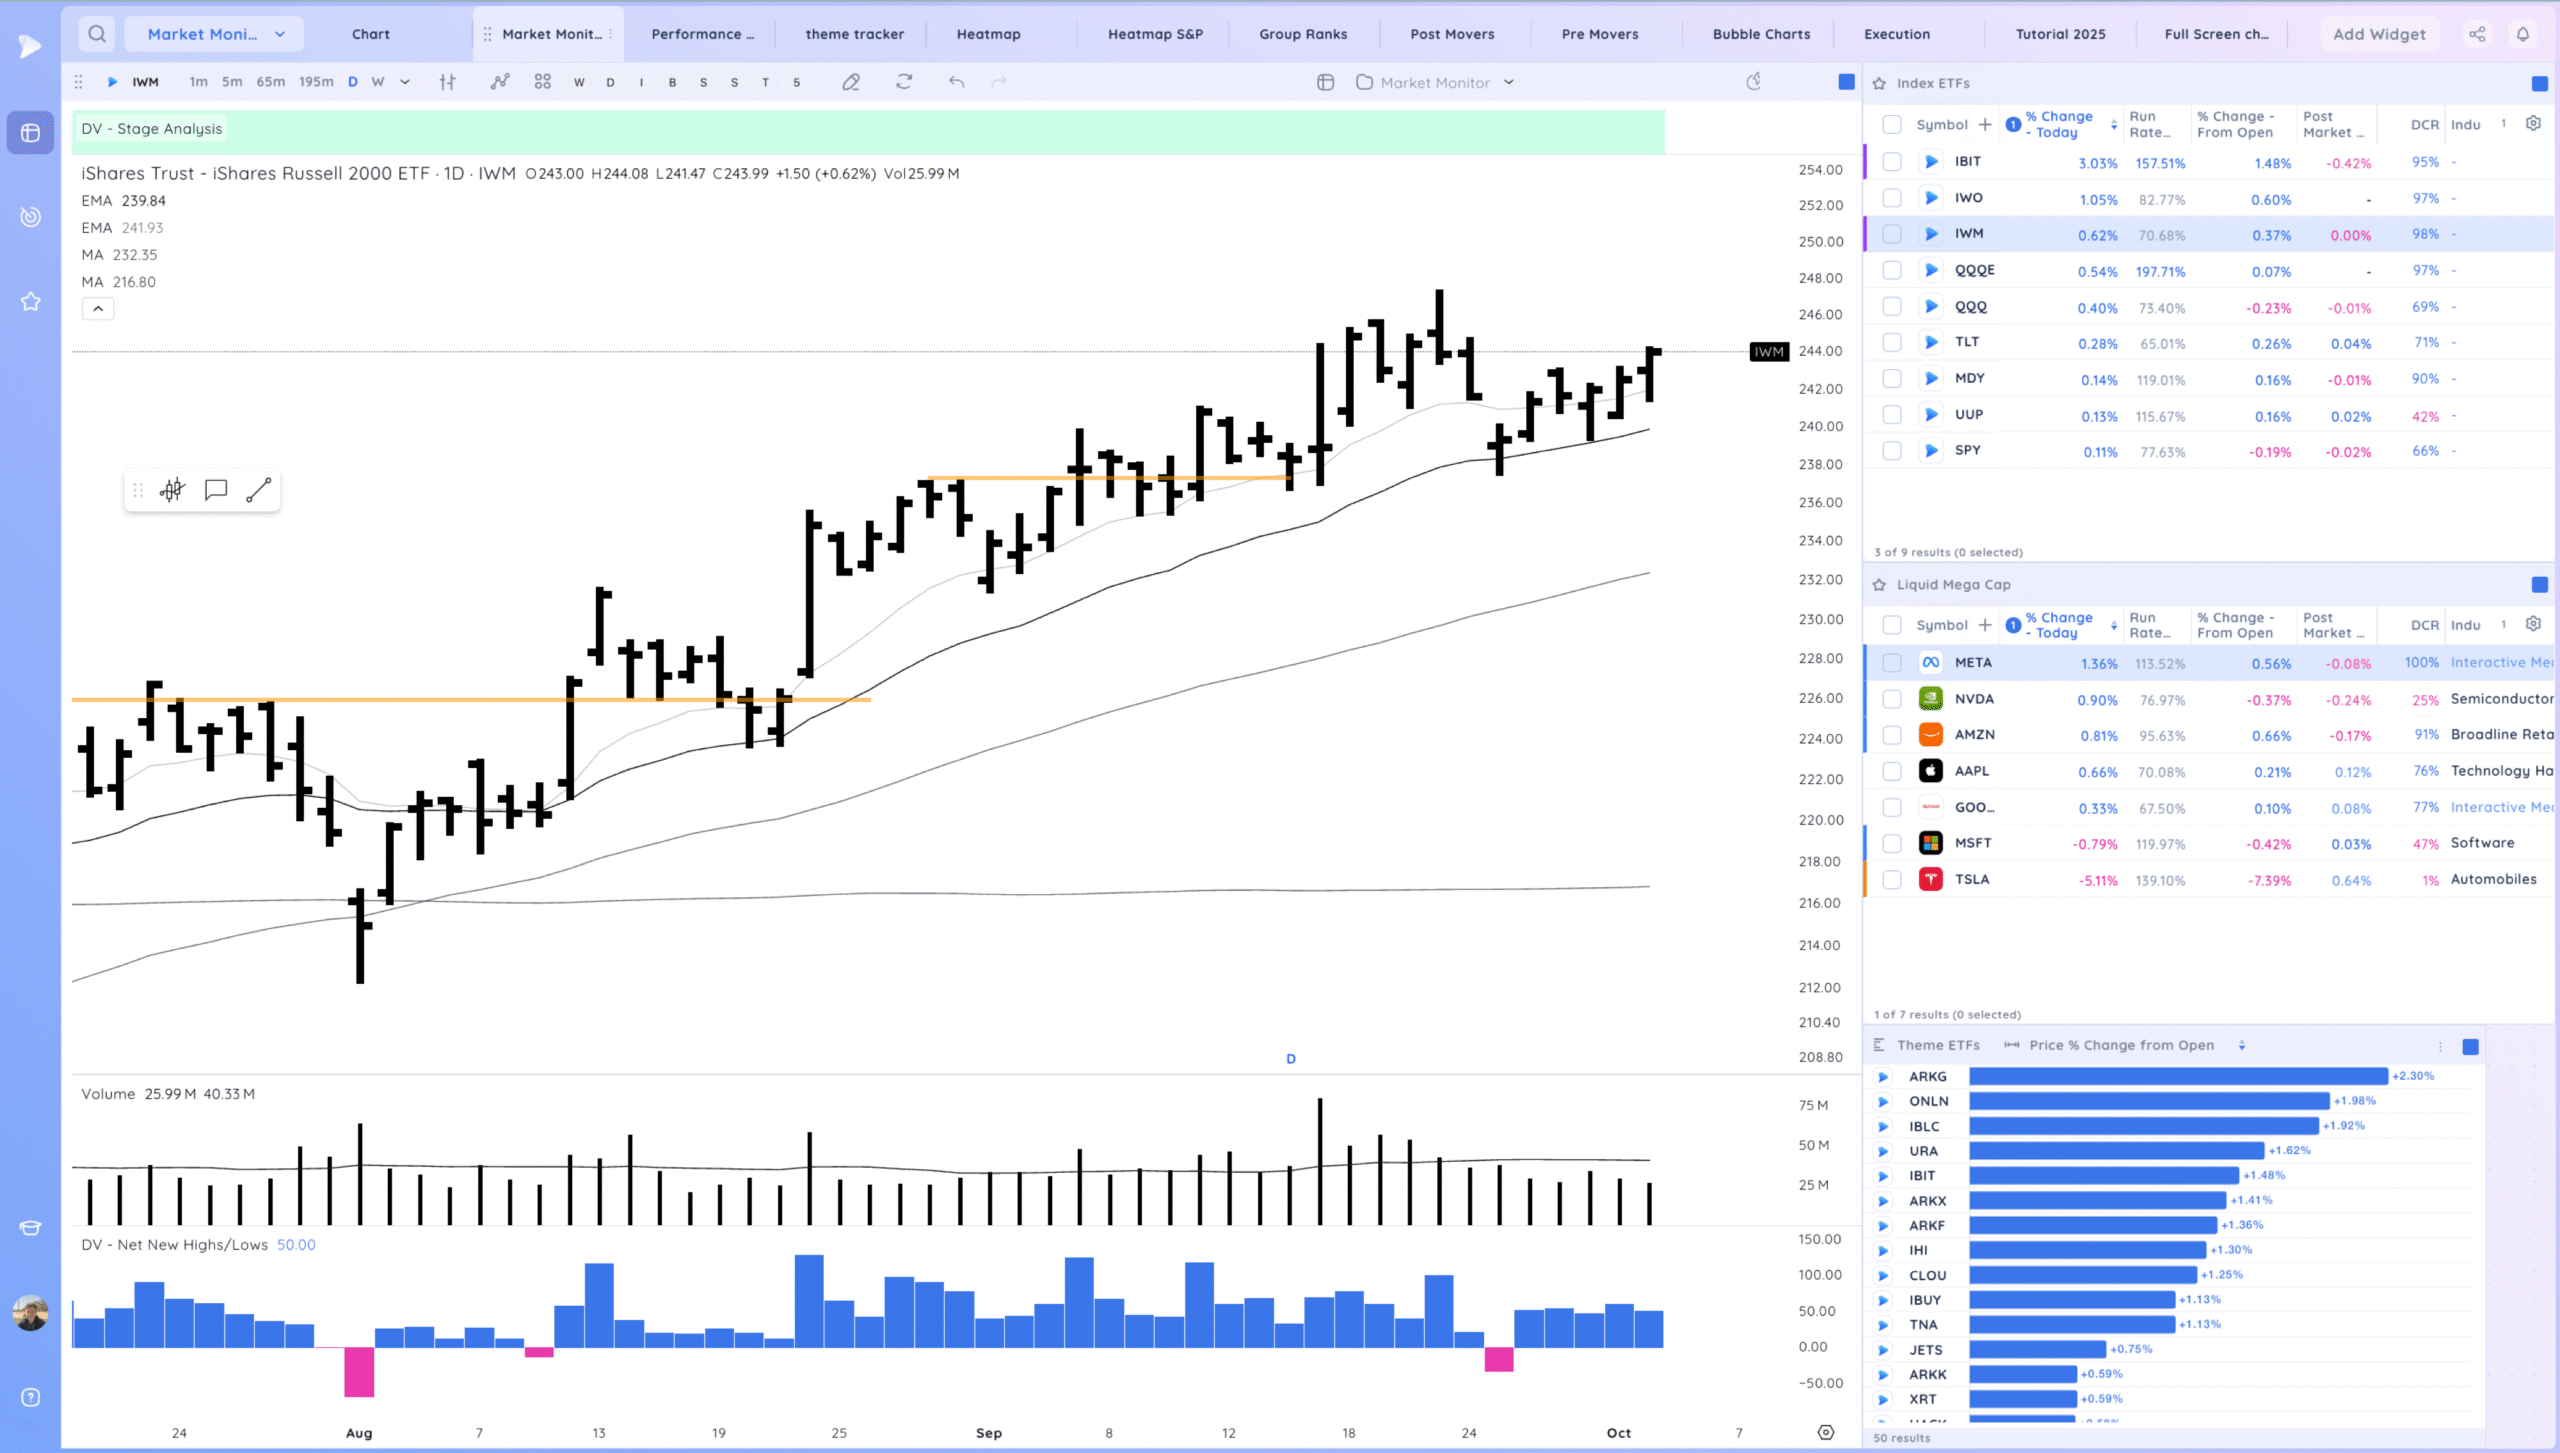
Task: Click the refresh chart icon
Action: (x=904, y=82)
